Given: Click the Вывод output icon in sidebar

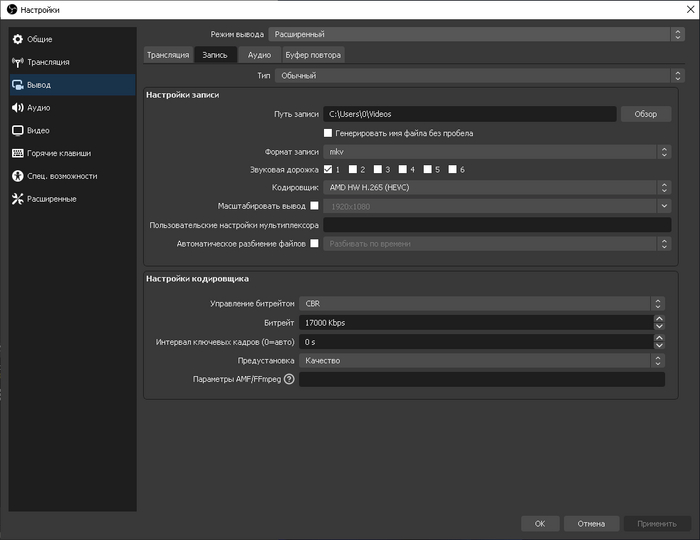Looking at the screenshot, I should tap(18, 85).
